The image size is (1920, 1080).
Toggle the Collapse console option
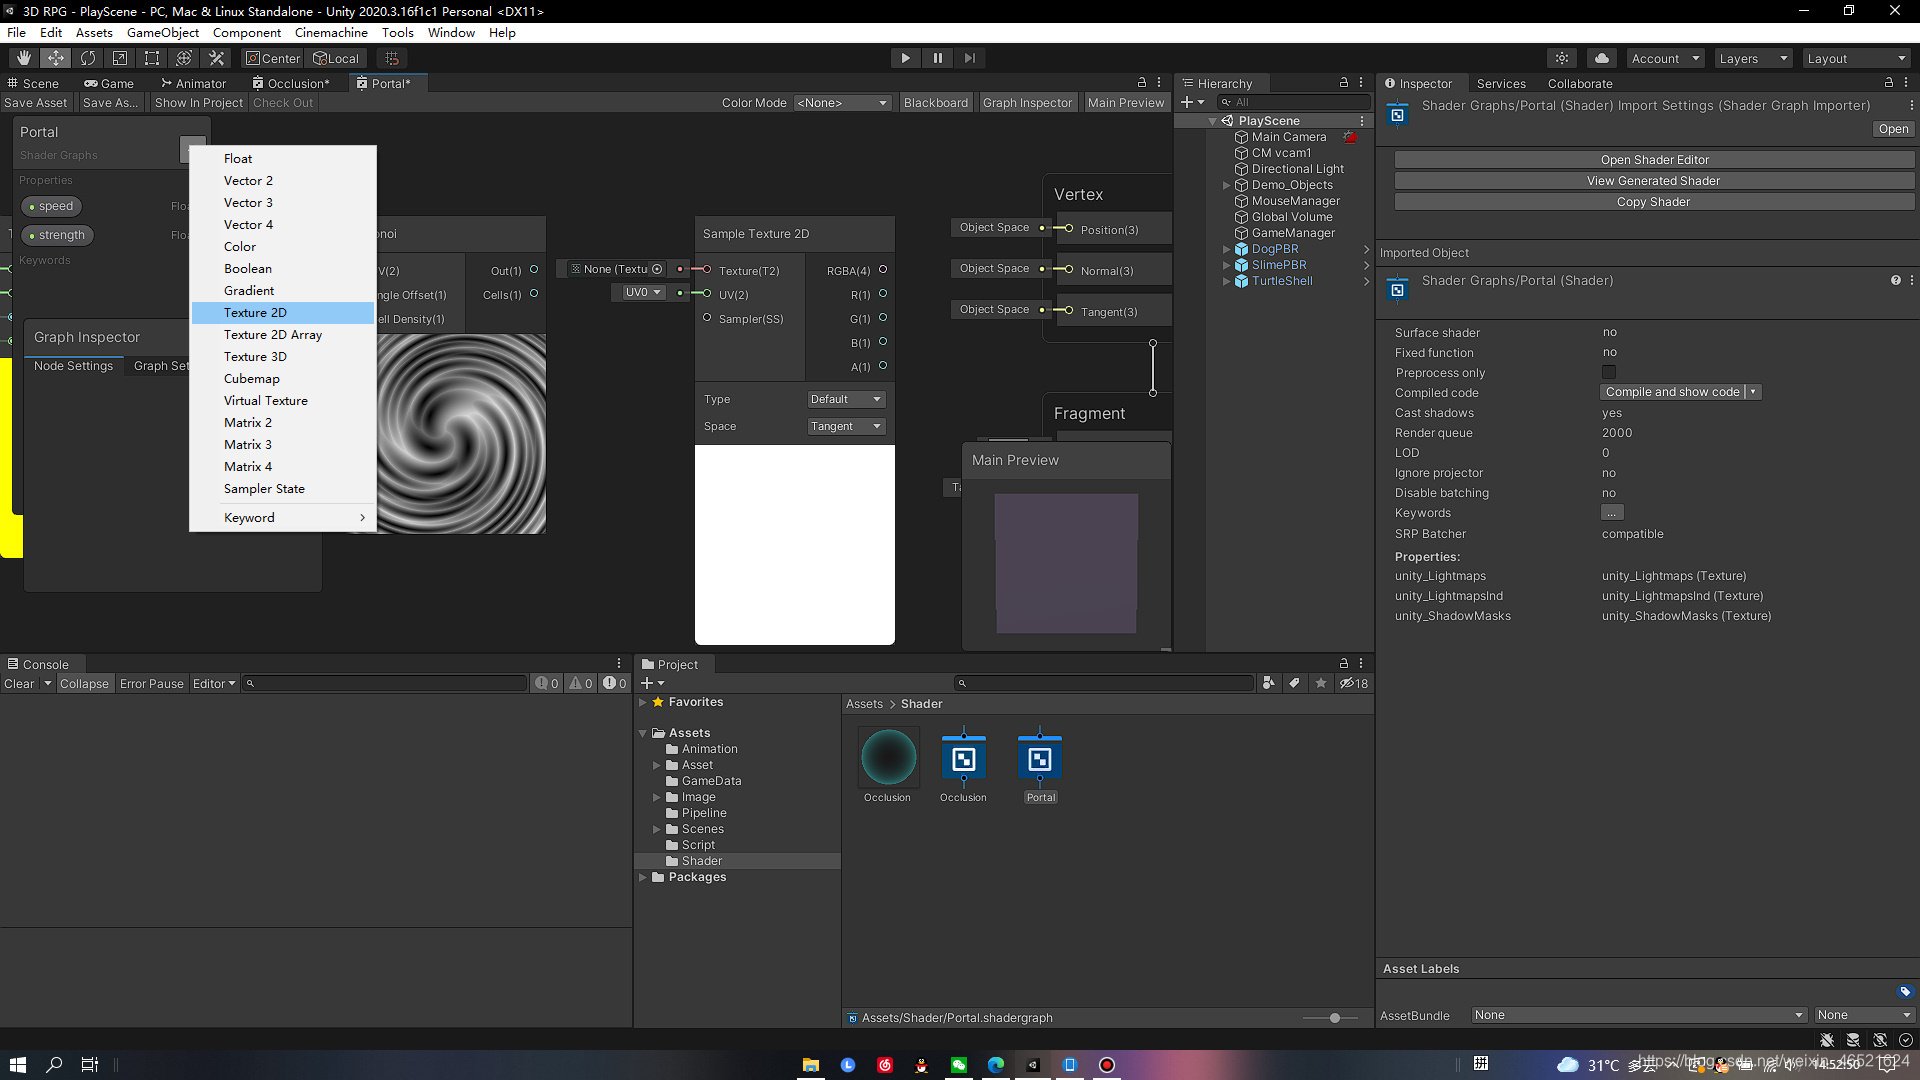(x=84, y=684)
